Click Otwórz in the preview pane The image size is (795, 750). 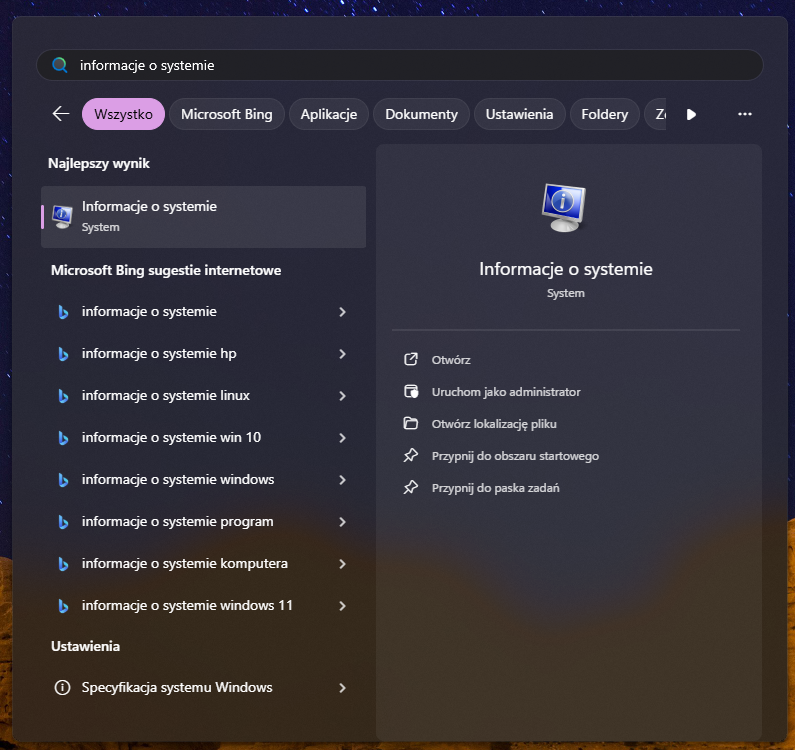(451, 360)
